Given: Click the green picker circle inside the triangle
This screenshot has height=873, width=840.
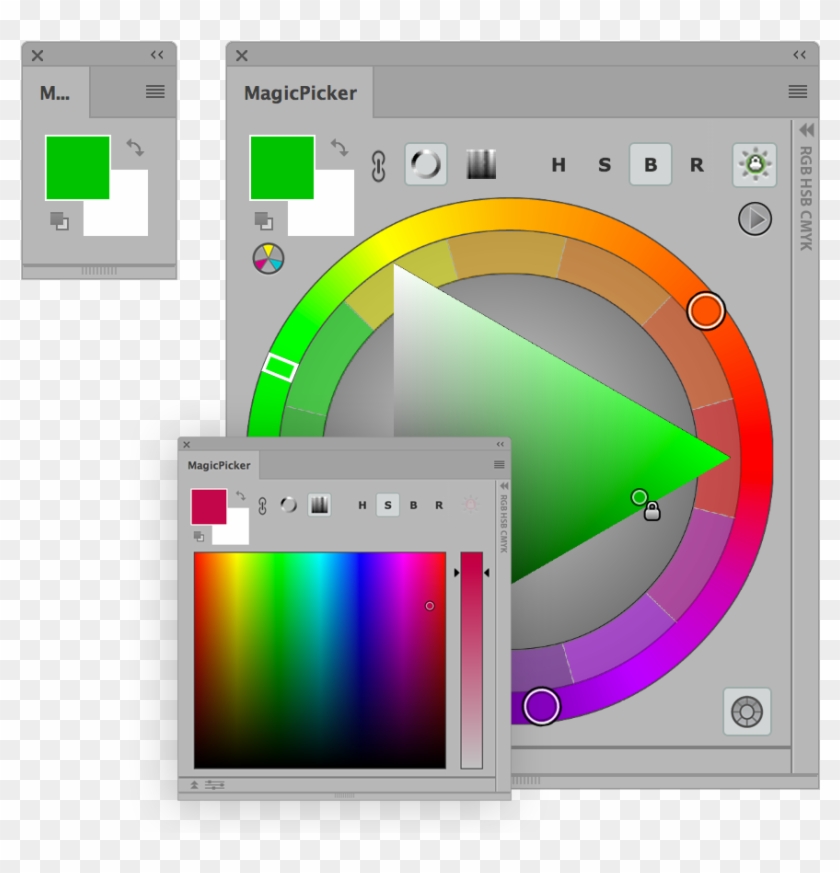Looking at the screenshot, I should click(x=639, y=497).
